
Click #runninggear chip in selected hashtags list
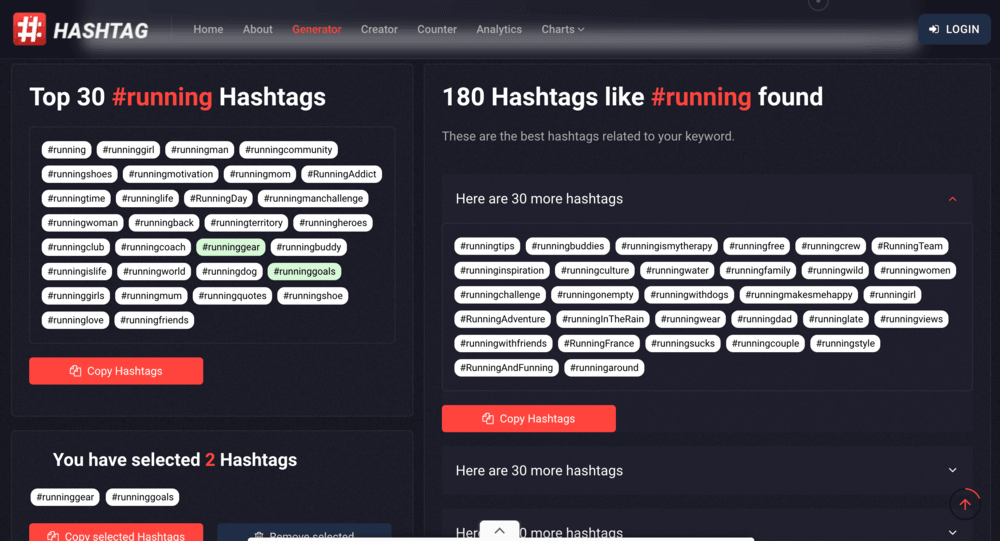pyautogui.click(x=66, y=497)
